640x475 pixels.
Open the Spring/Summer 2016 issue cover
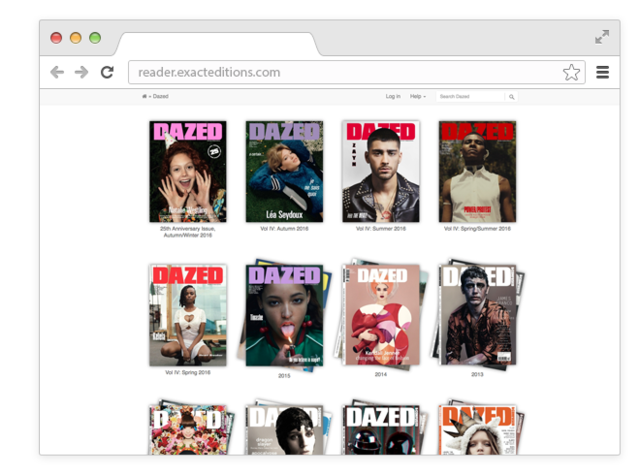[477, 171]
